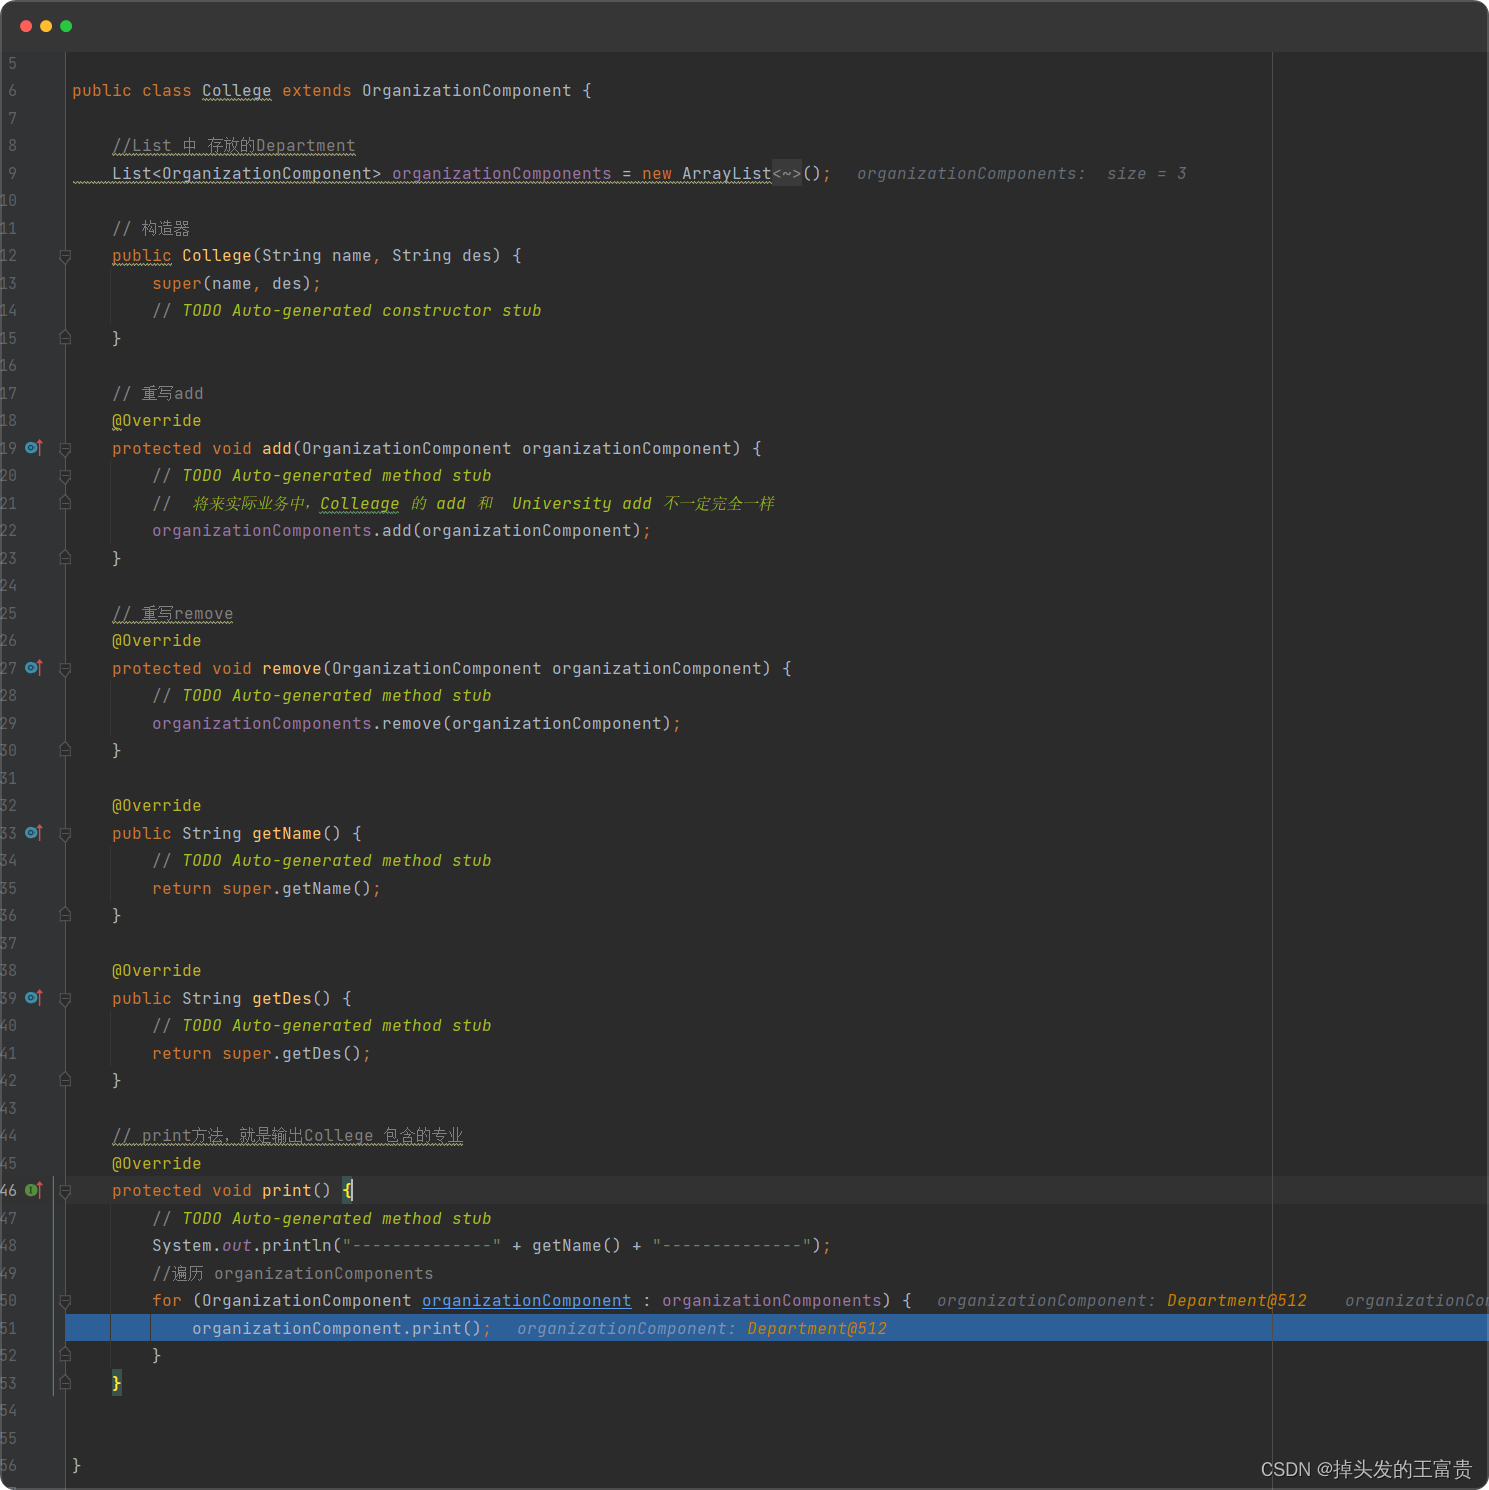Screen dimensions: 1489x1490
Task: Expand the folded <~> diamond in ArrayList
Action: click(787, 174)
